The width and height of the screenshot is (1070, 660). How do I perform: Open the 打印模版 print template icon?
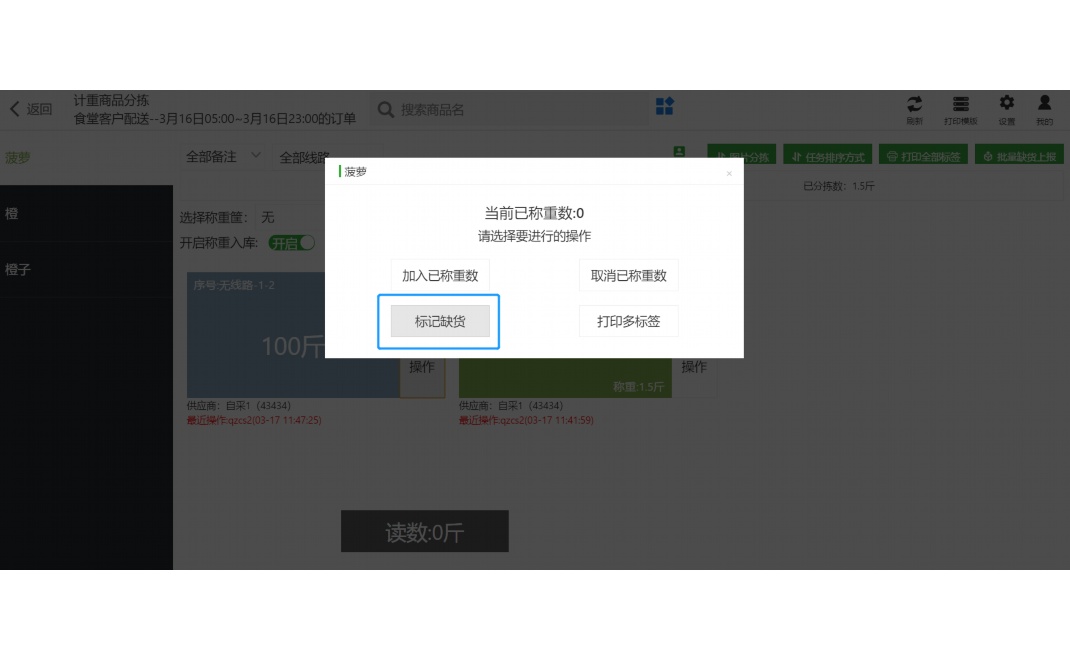(x=960, y=108)
